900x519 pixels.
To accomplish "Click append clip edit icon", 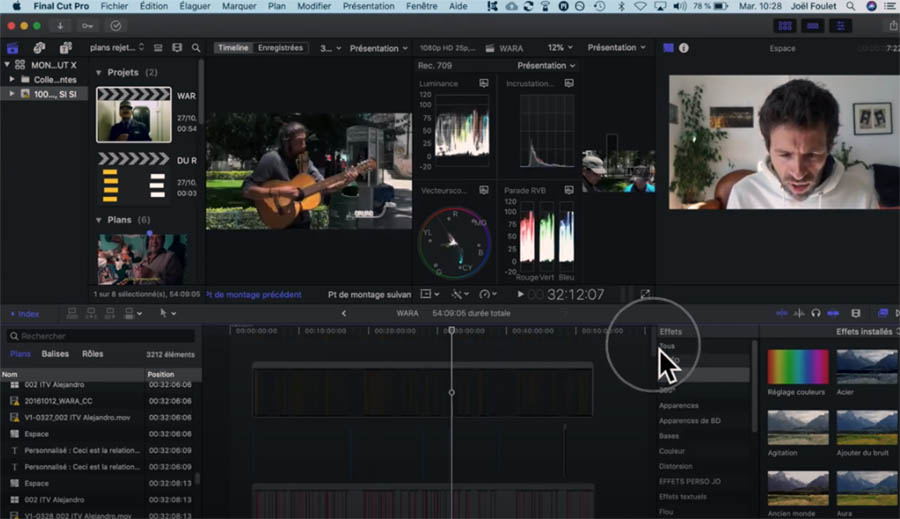I will click(110, 313).
